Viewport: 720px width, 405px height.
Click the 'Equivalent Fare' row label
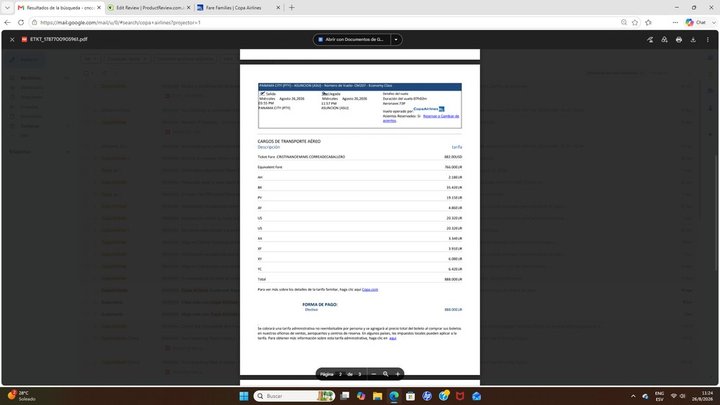pyautogui.click(x=270, y=167)
